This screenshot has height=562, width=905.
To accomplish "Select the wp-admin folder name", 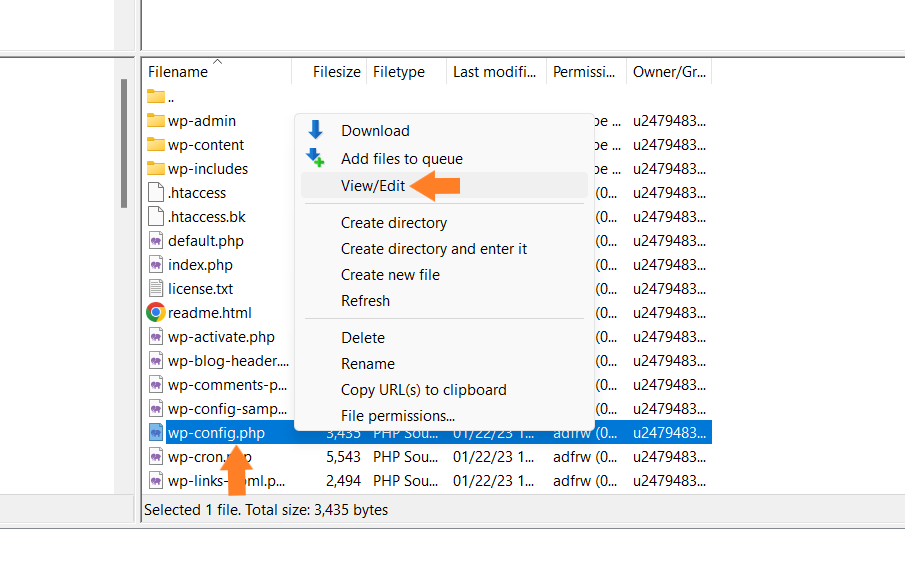I will [x=202, y=121].
